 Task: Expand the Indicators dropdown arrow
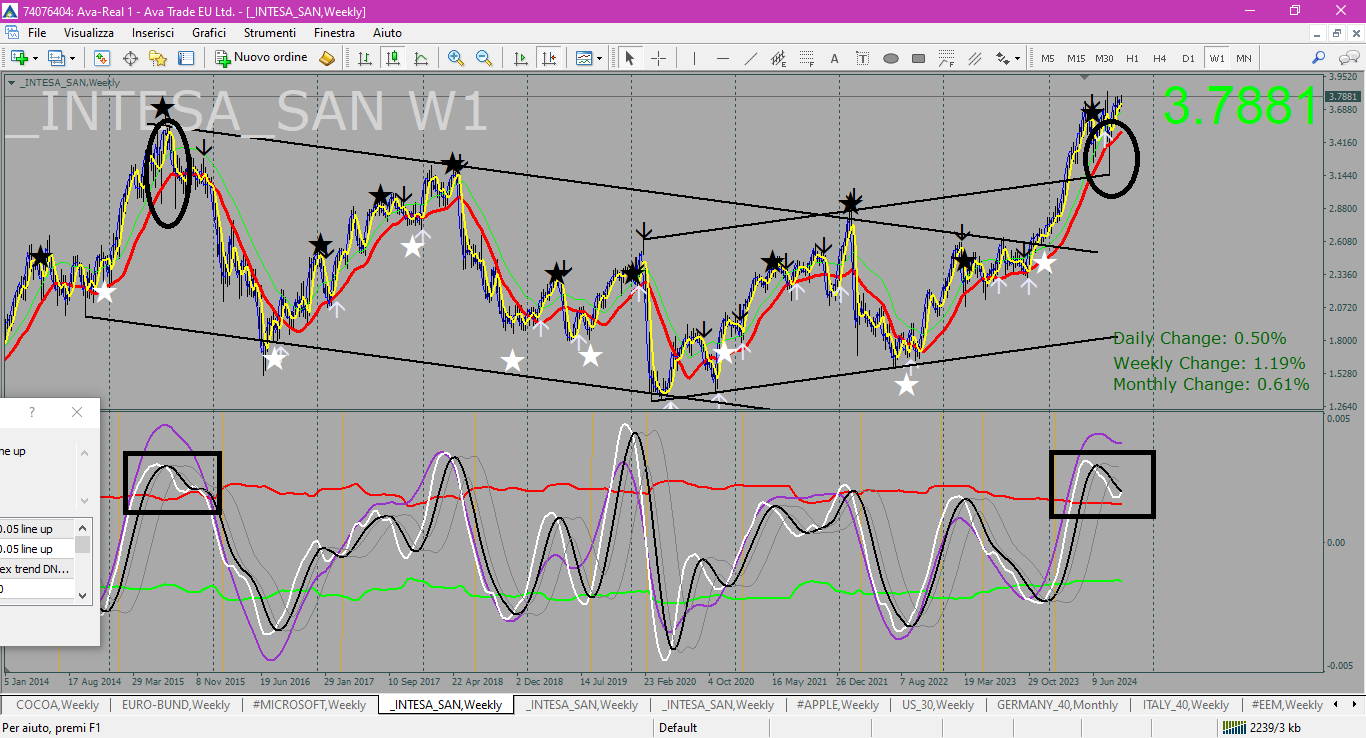tap(600, 58)
